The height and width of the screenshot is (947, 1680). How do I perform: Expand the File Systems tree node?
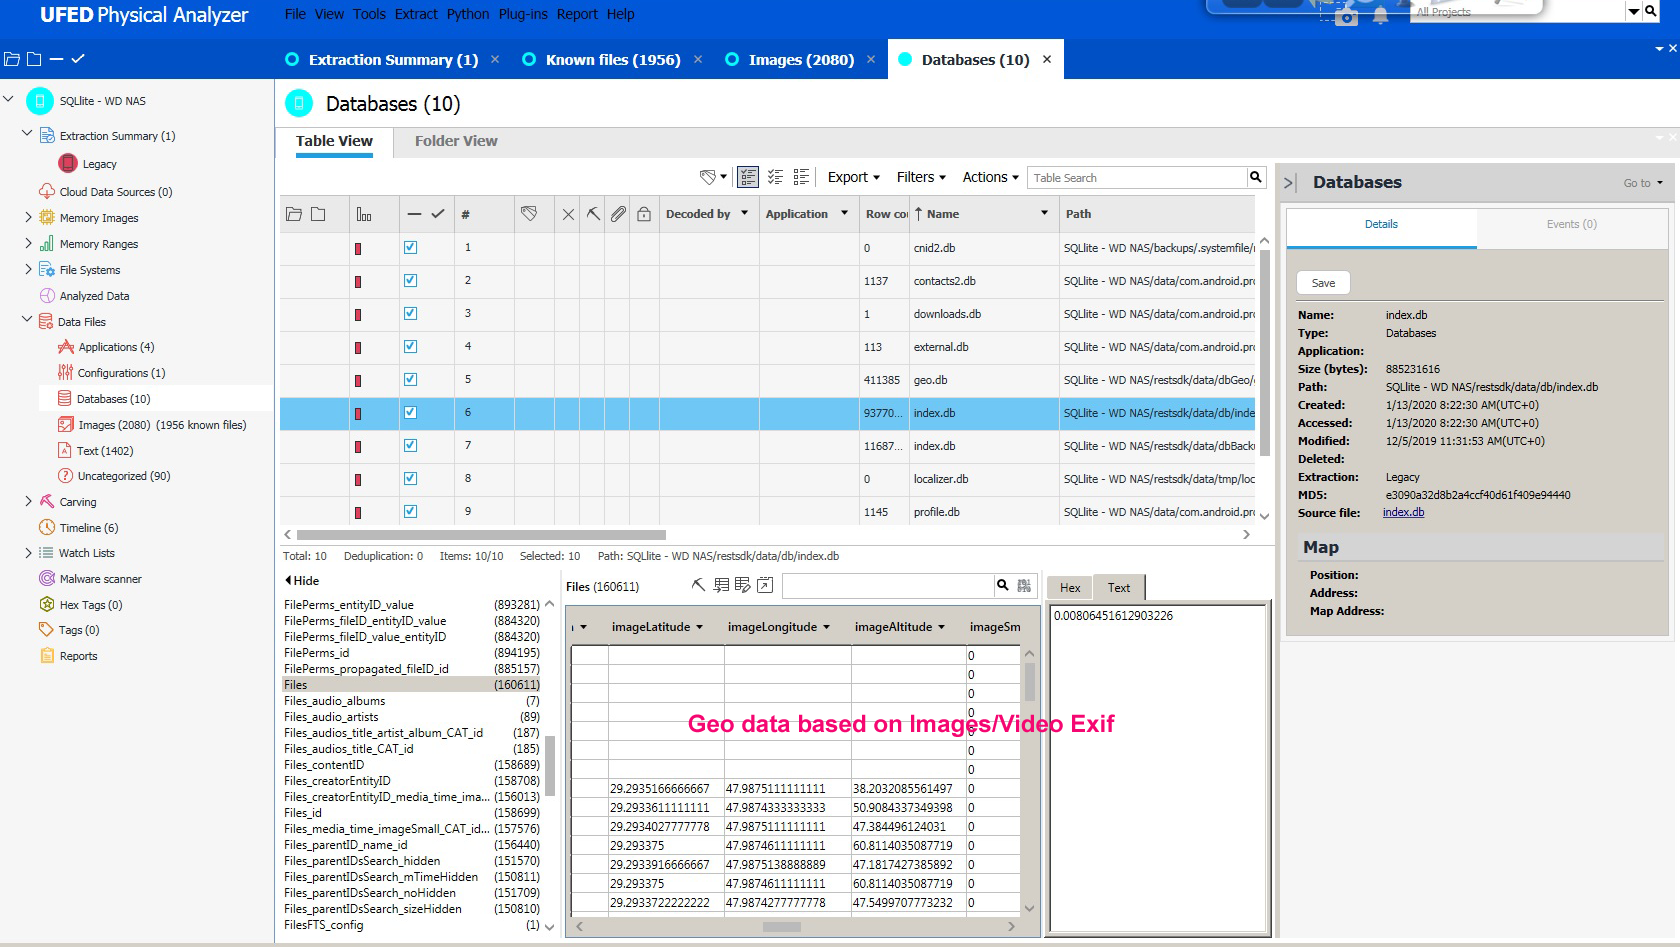pos(28,269)
